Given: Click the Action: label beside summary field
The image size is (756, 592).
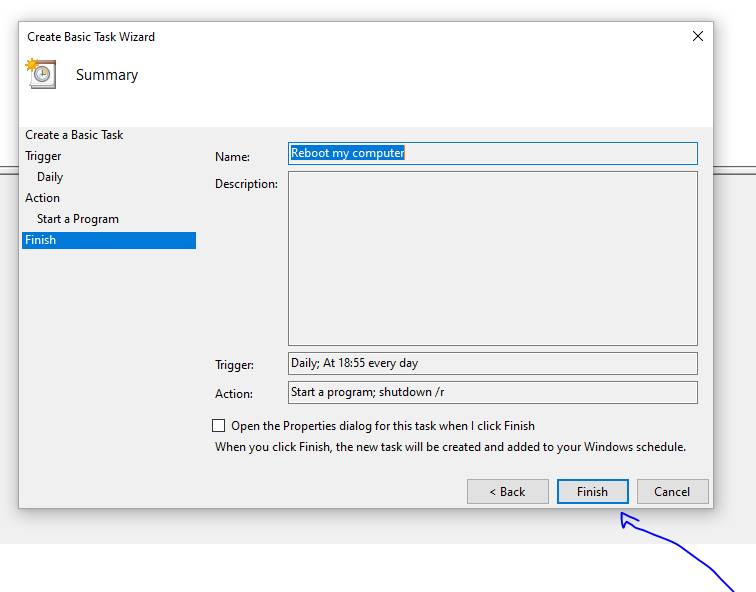Looking at the screenshot, I should (234, 394).
